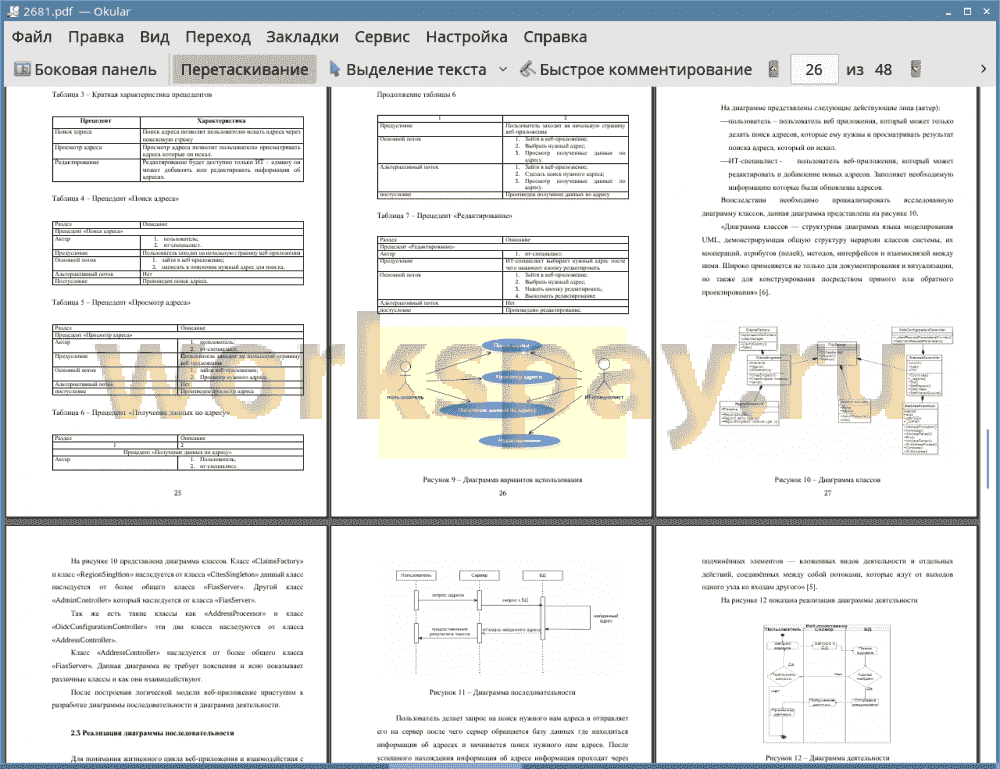The height and width of the screenshot is (769, 1000).
Task: Click the activity diagram image above the Рисунок 12 caption
Action: 827,684
